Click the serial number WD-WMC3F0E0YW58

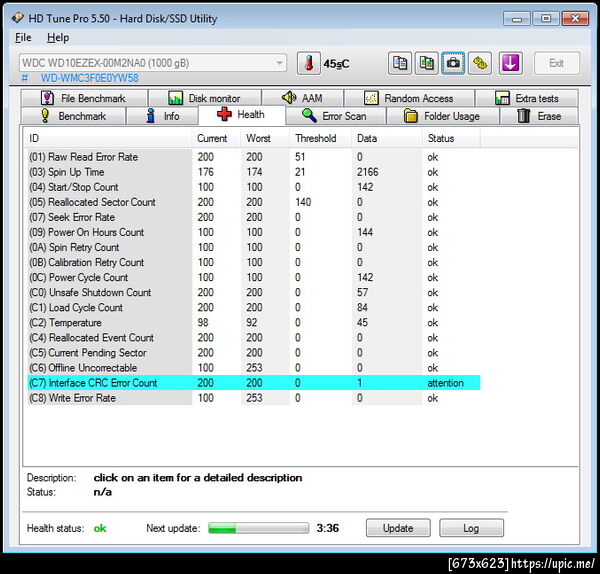click(90, 78)
